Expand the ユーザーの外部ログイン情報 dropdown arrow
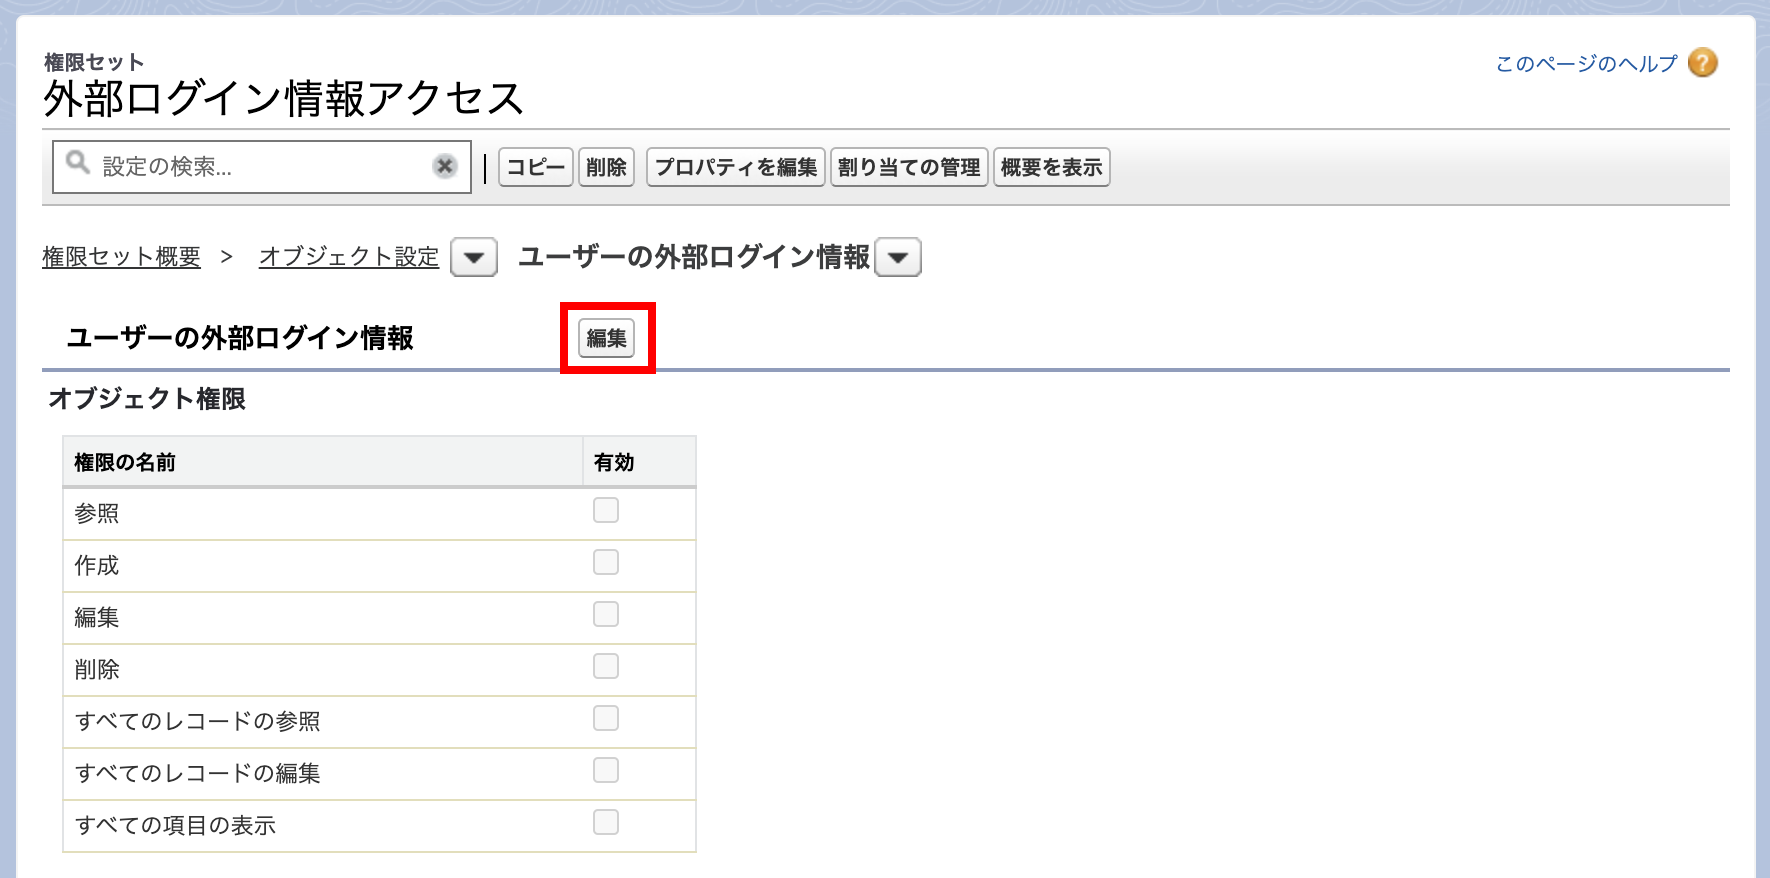Viewport: 1770px width, 878px height. pos(898,258)
